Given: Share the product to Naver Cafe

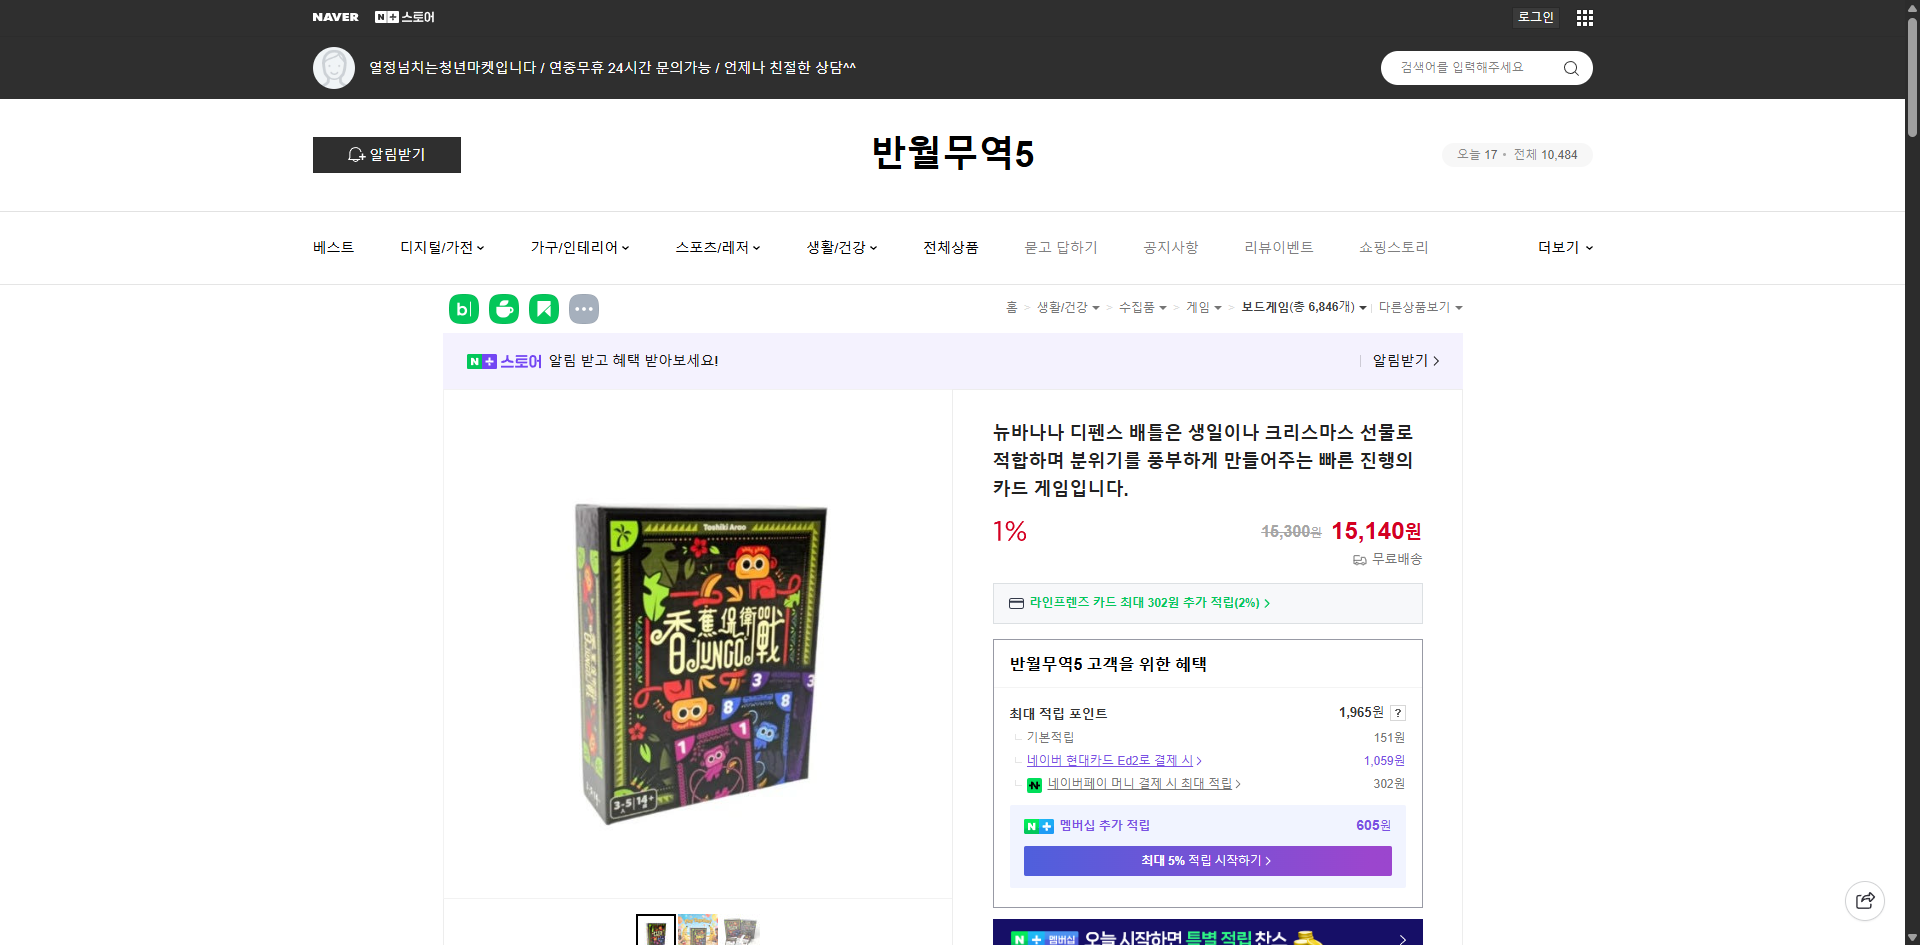Looking at the screenshot, I should coord(503,308).
